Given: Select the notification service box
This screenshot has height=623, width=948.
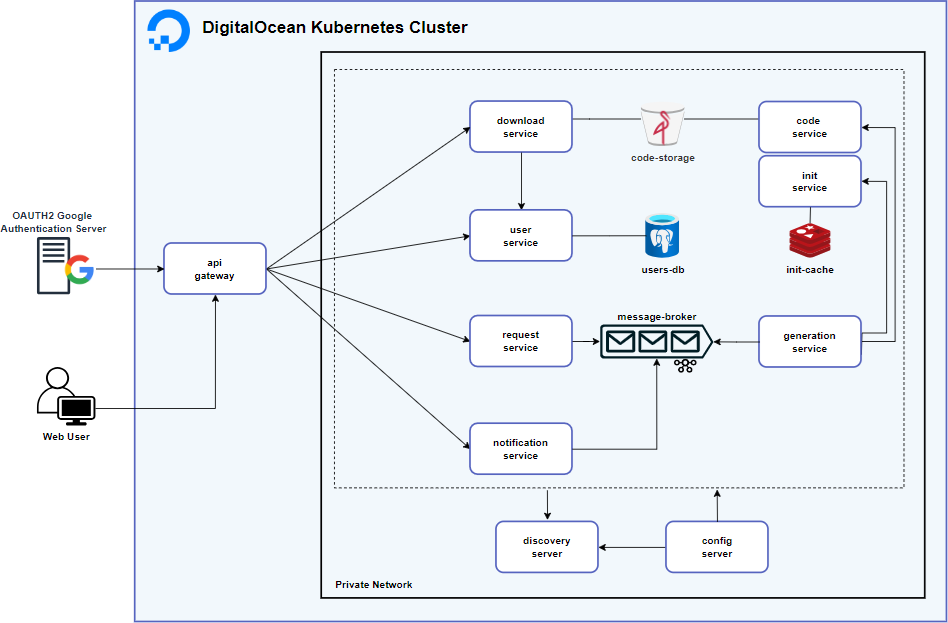Looking at the screenshot, I should 521,449.
